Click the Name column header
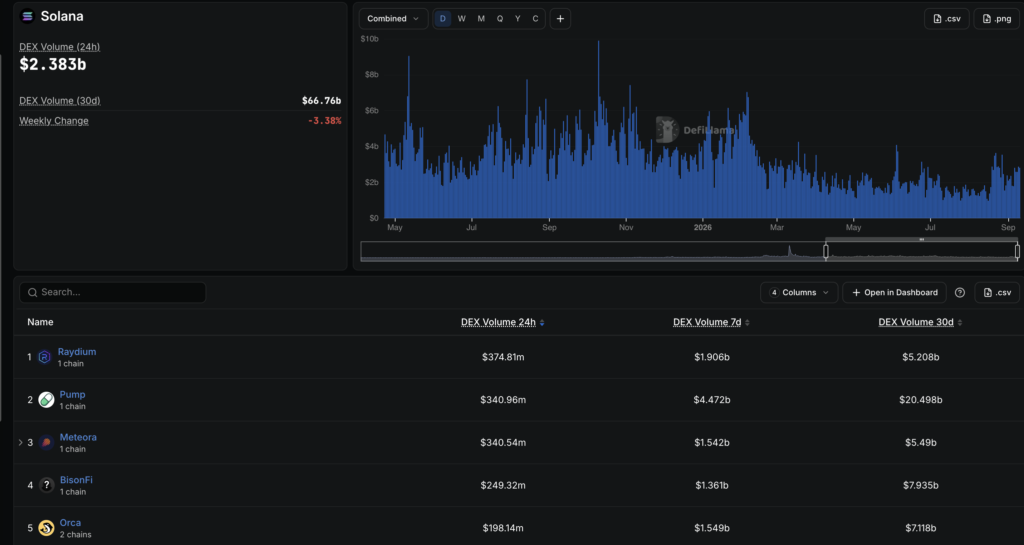Screen dimensions: 1024x545 (x=40, y=322)
